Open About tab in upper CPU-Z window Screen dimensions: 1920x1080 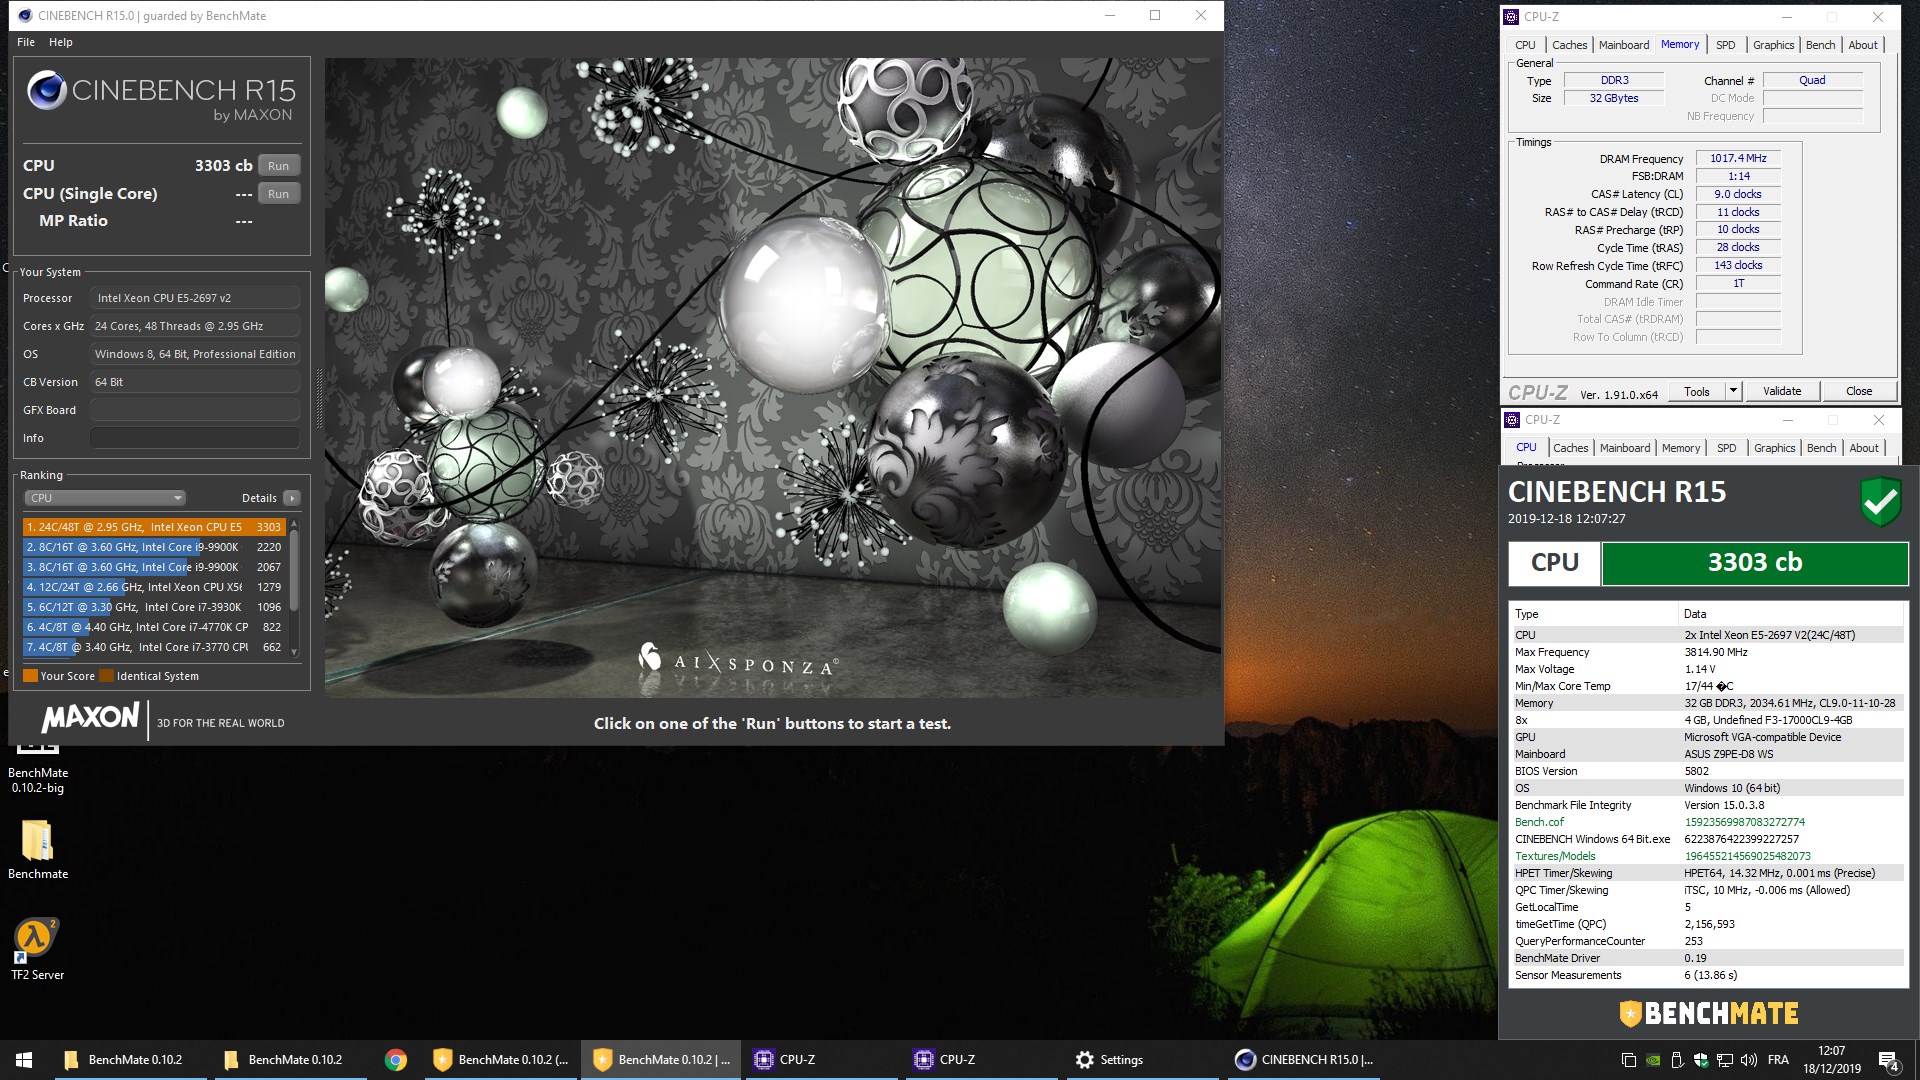click(x=1863, y=45)
